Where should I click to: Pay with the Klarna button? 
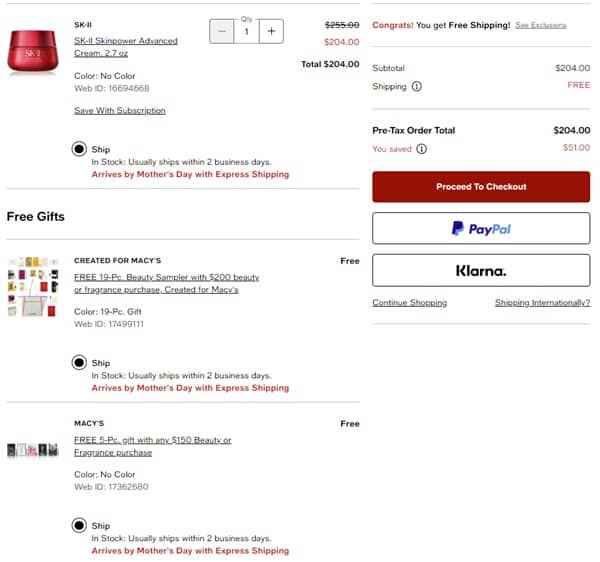coord(481,270)
